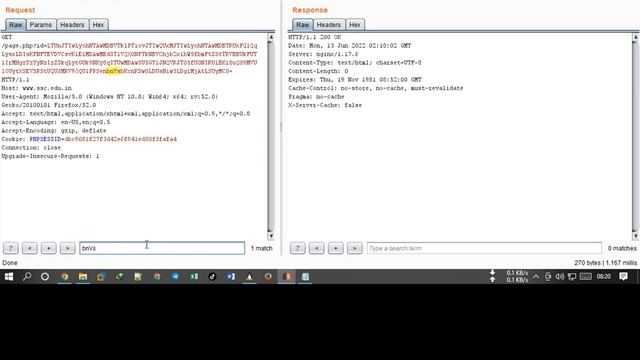Open Excel from the taskbar
The height and width of the screenshot is (360, 640).
coord(194,277)
